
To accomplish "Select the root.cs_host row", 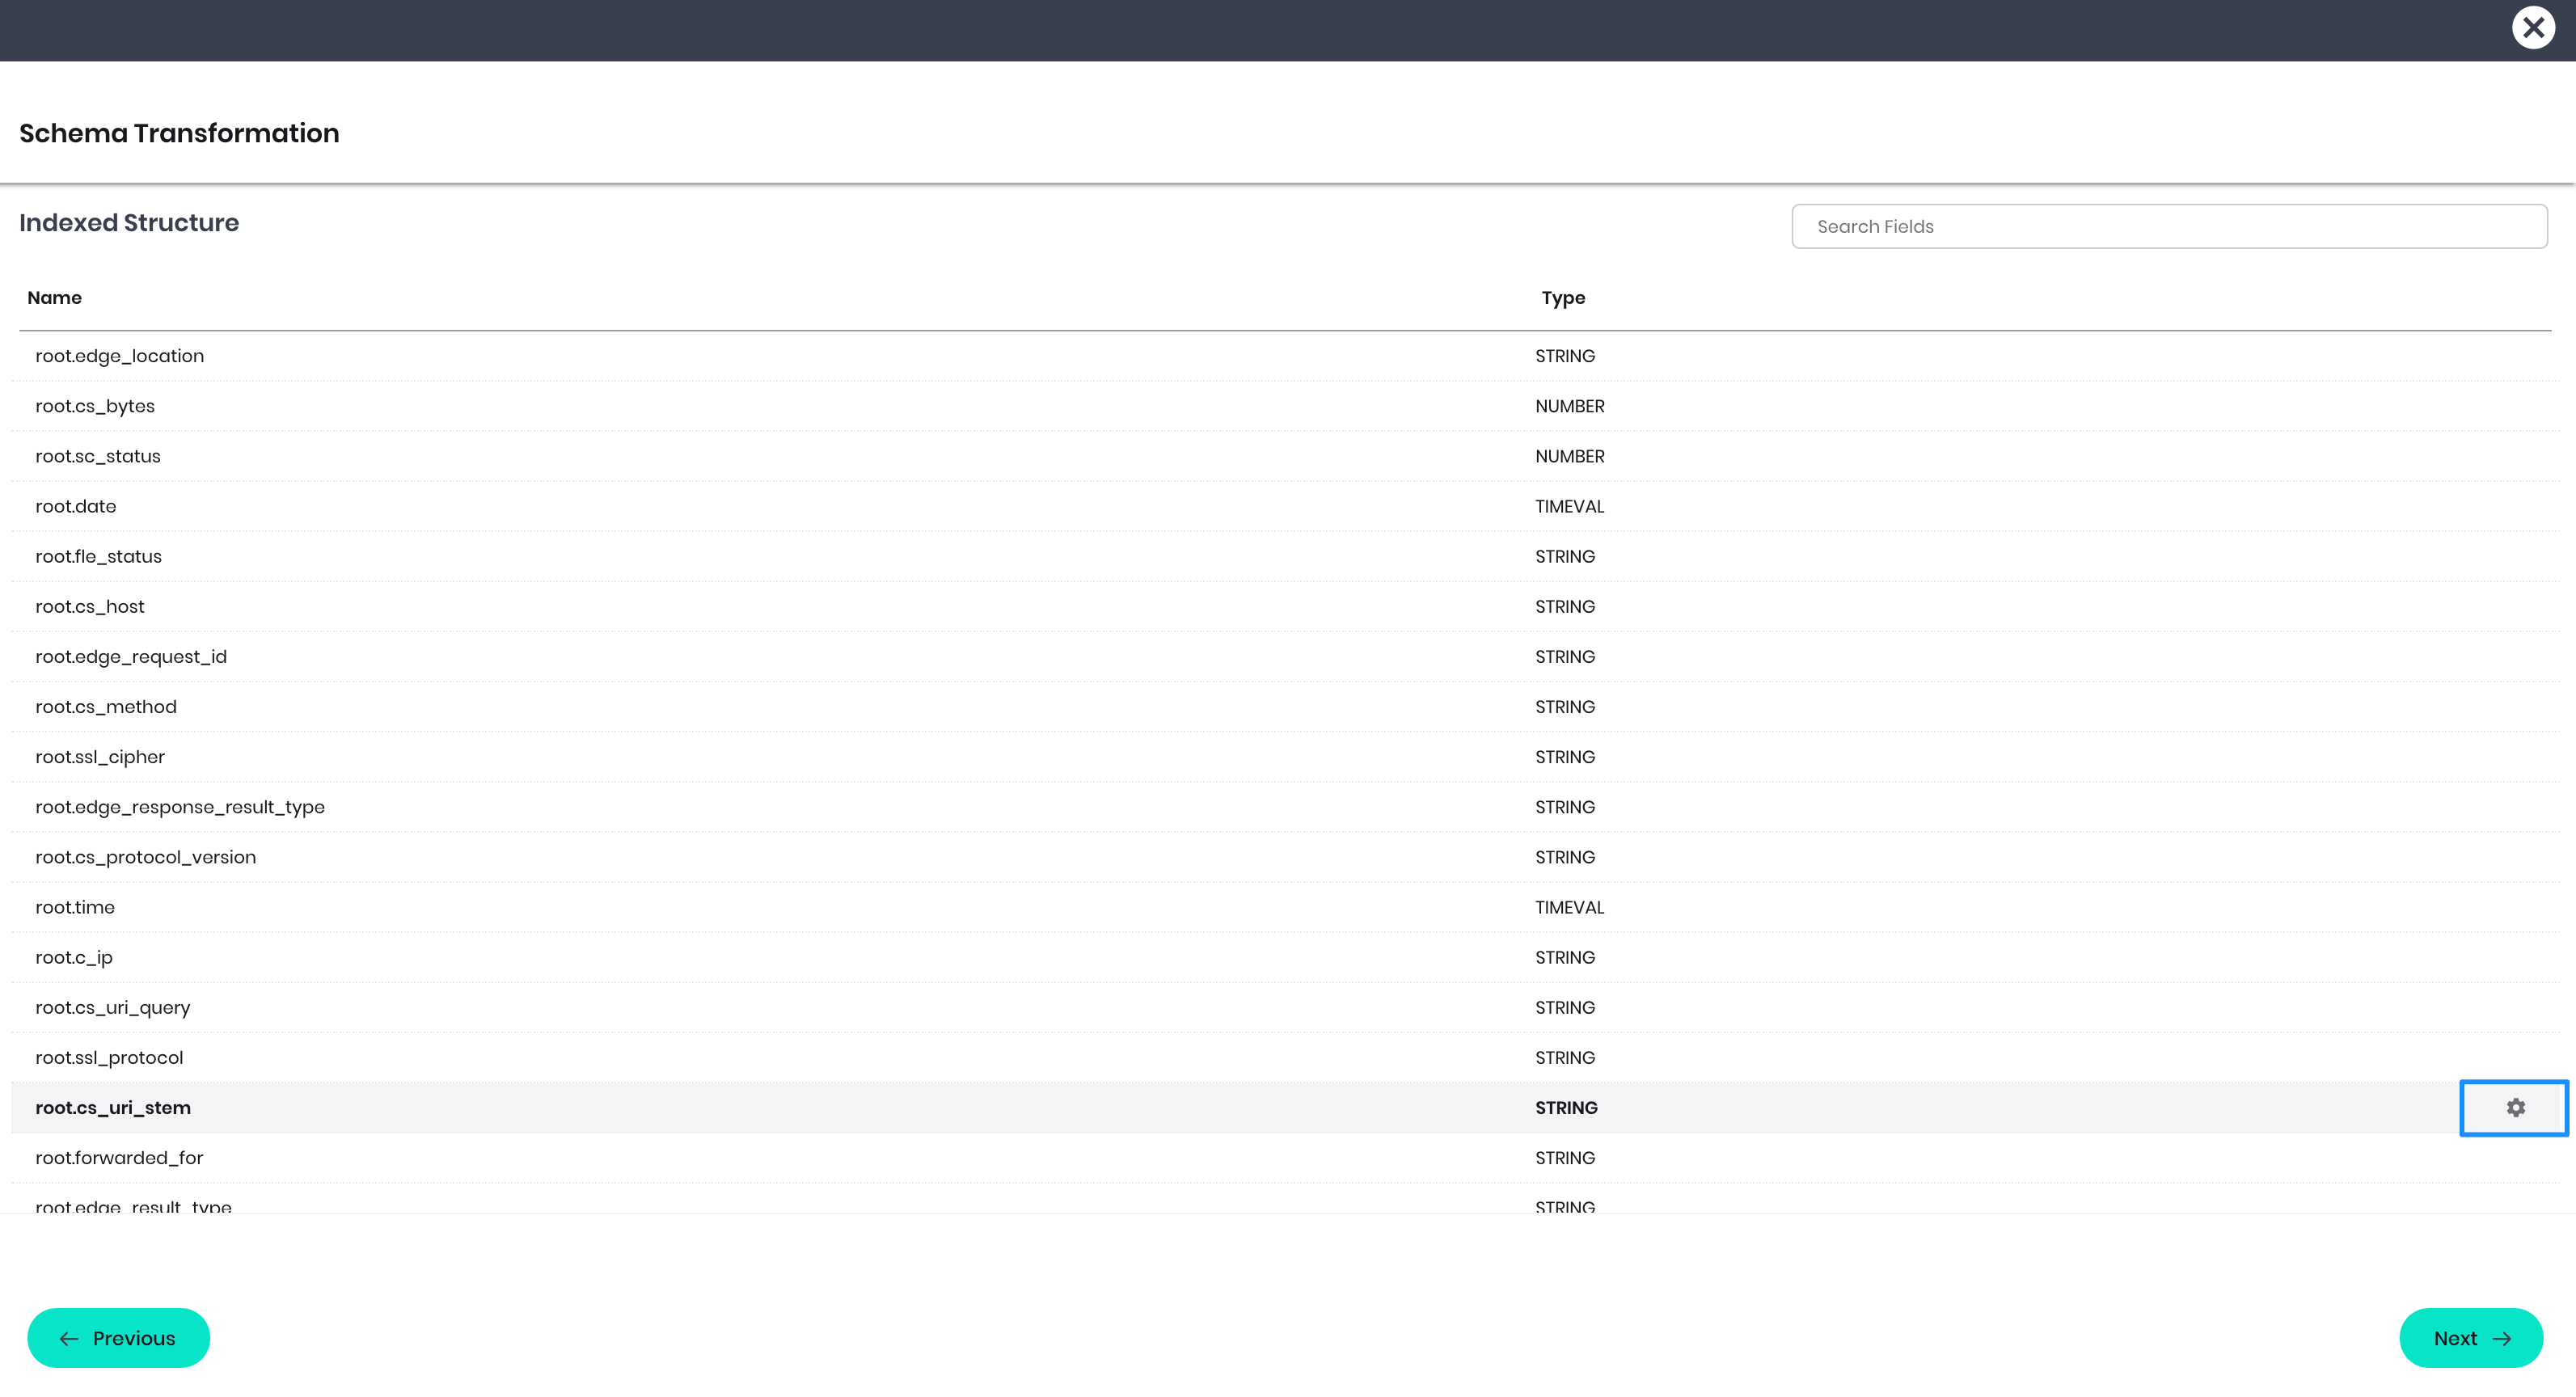I will pyautogui.click(x=90, y=606).
